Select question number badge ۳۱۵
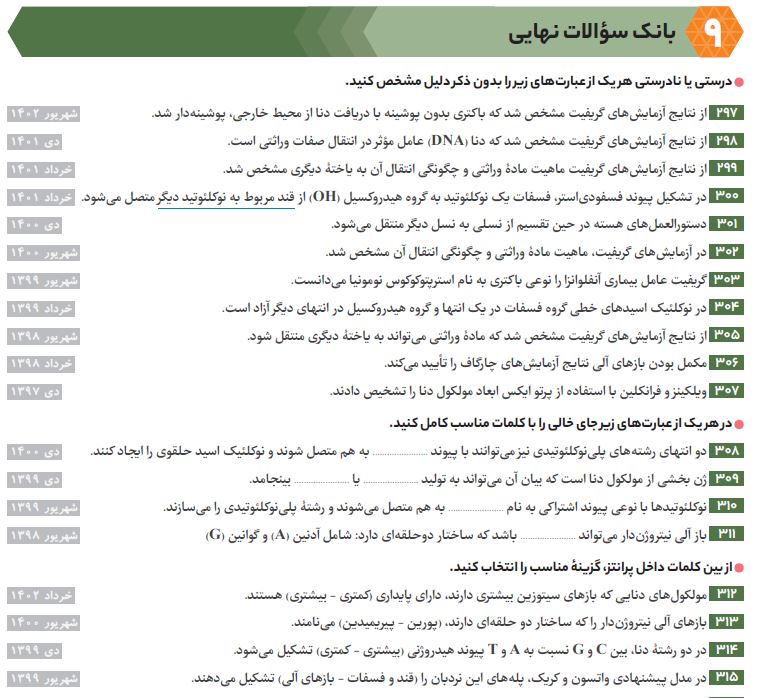The width and height of the screenshot is (761, 698). (726, 677)
